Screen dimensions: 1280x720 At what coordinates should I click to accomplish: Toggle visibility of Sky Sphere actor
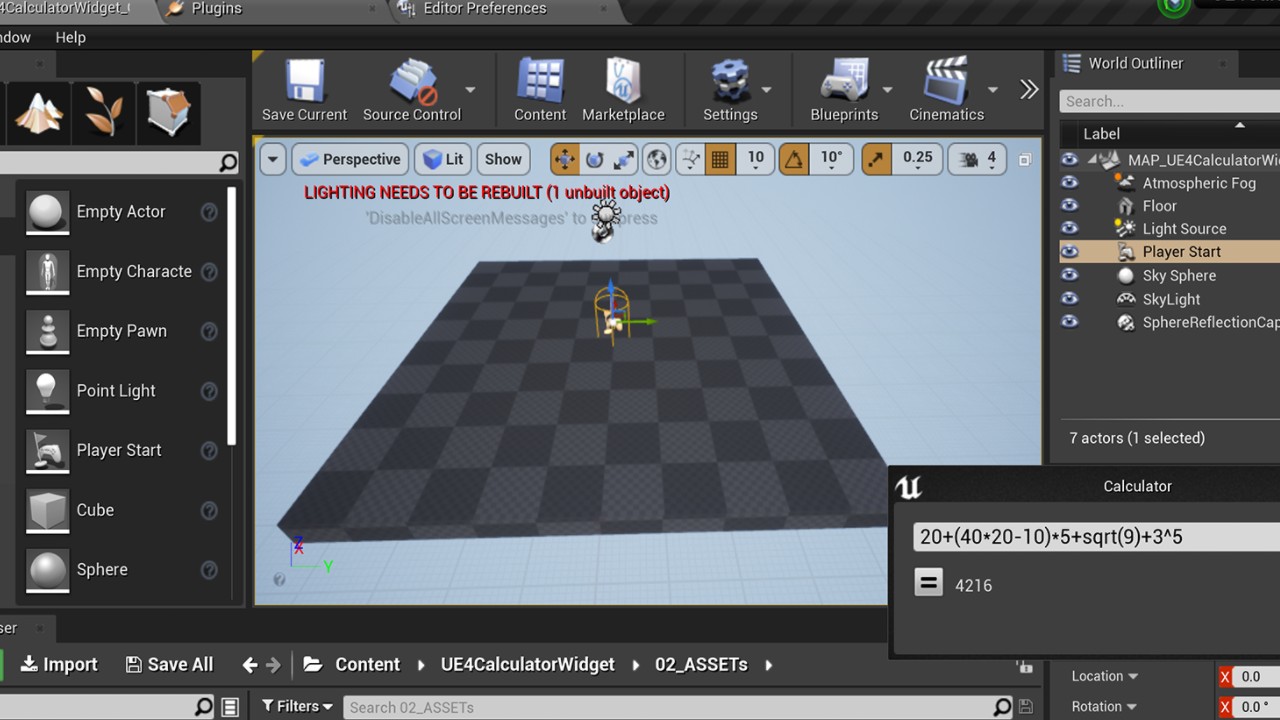tap(1069, 275)
